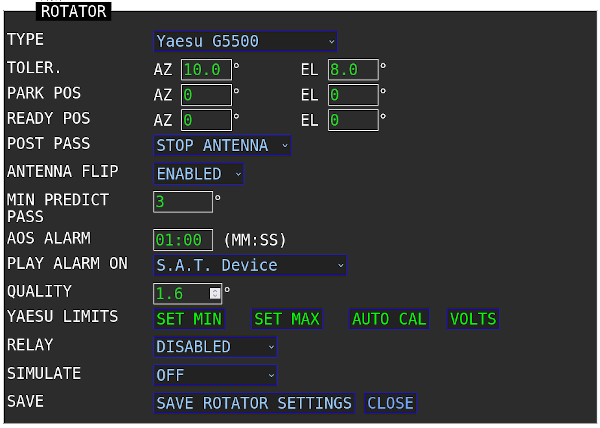Focus the READY POS EL field
Image resolution: width=600 pixels, height=428 pixels.
click(352, 120)
